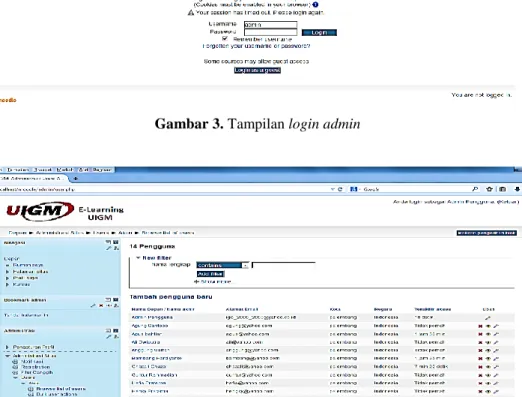Edit the Guntur user with wrench icon
This screenshot has height=397, width=522.
point(496,375)
